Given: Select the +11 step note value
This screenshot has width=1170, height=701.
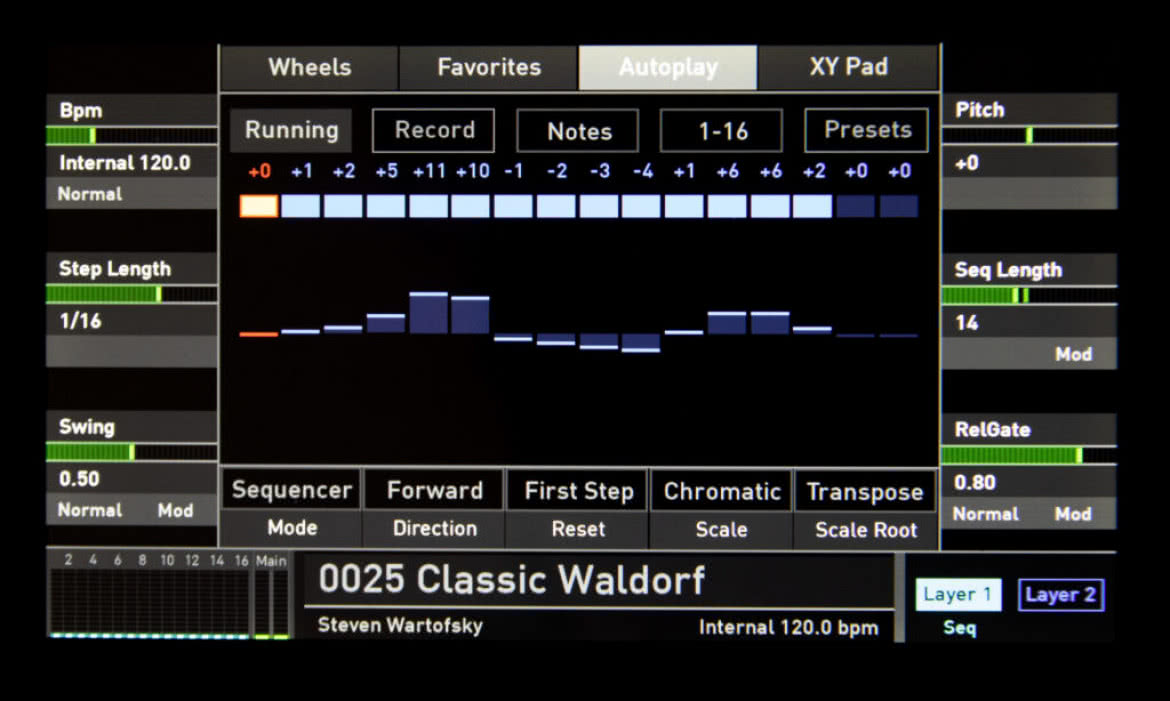Looking at the screenshot, I should pyautogui.click(x=429, y=172).
